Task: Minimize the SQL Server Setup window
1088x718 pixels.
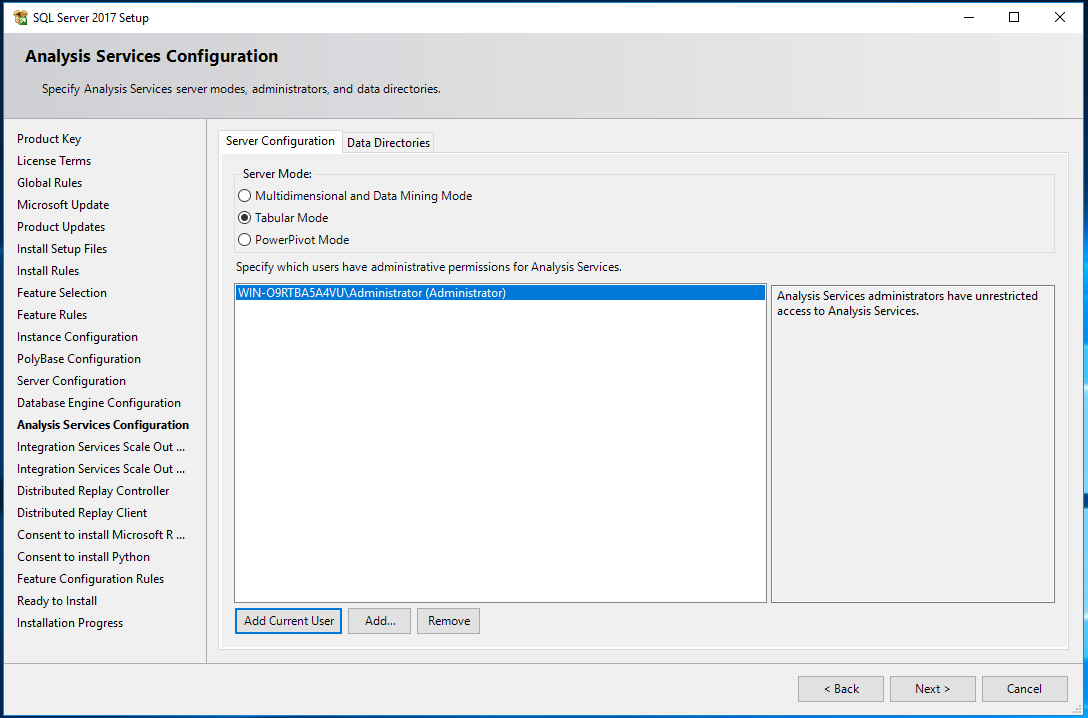Action: (968, 17)
